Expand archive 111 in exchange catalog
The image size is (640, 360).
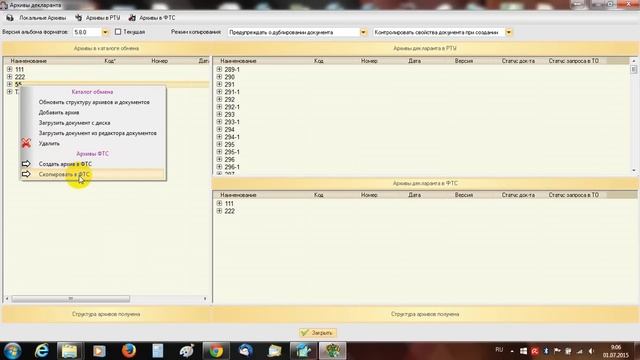pyautogui.click(x=10, y=69)
